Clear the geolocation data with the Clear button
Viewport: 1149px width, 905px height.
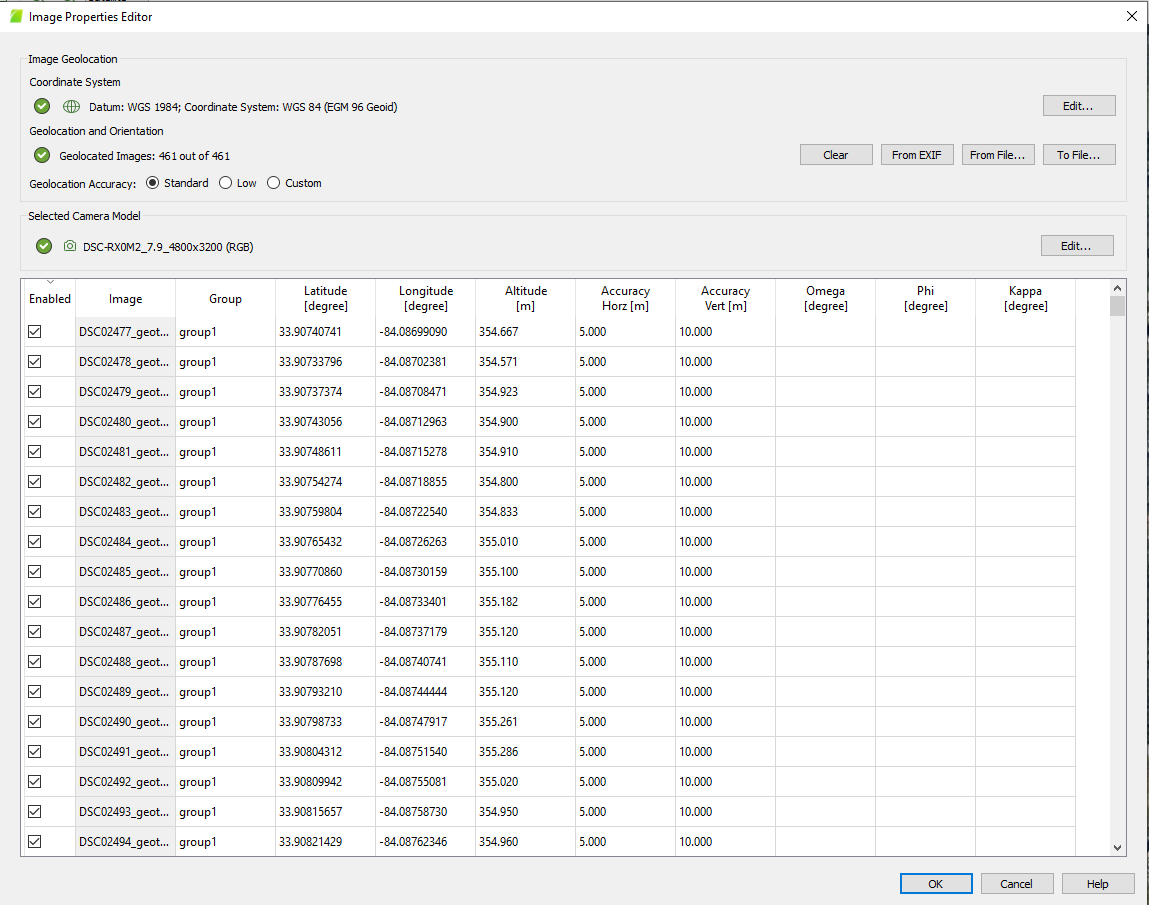pos(836,154)
